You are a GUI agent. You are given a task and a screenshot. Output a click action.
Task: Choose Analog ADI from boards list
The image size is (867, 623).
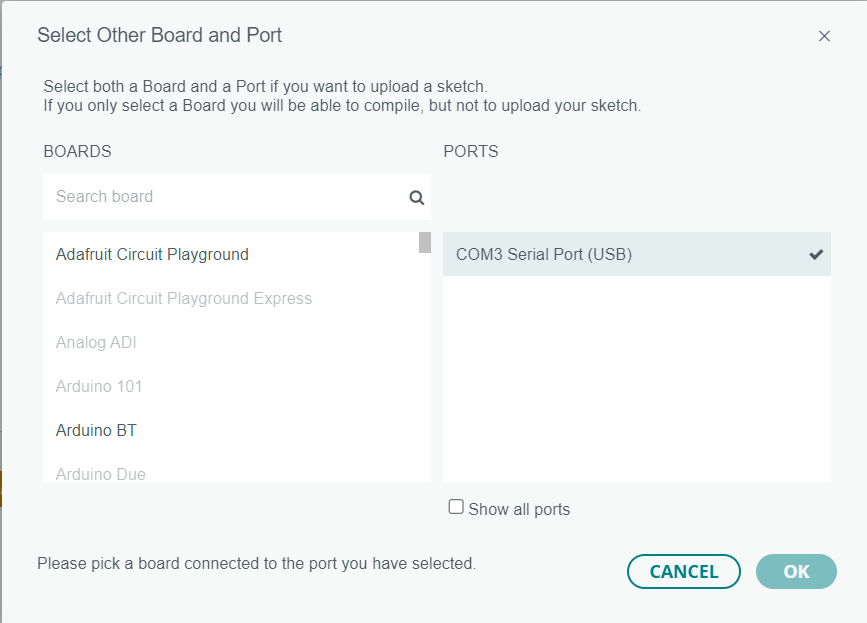[x=96, y=342]
